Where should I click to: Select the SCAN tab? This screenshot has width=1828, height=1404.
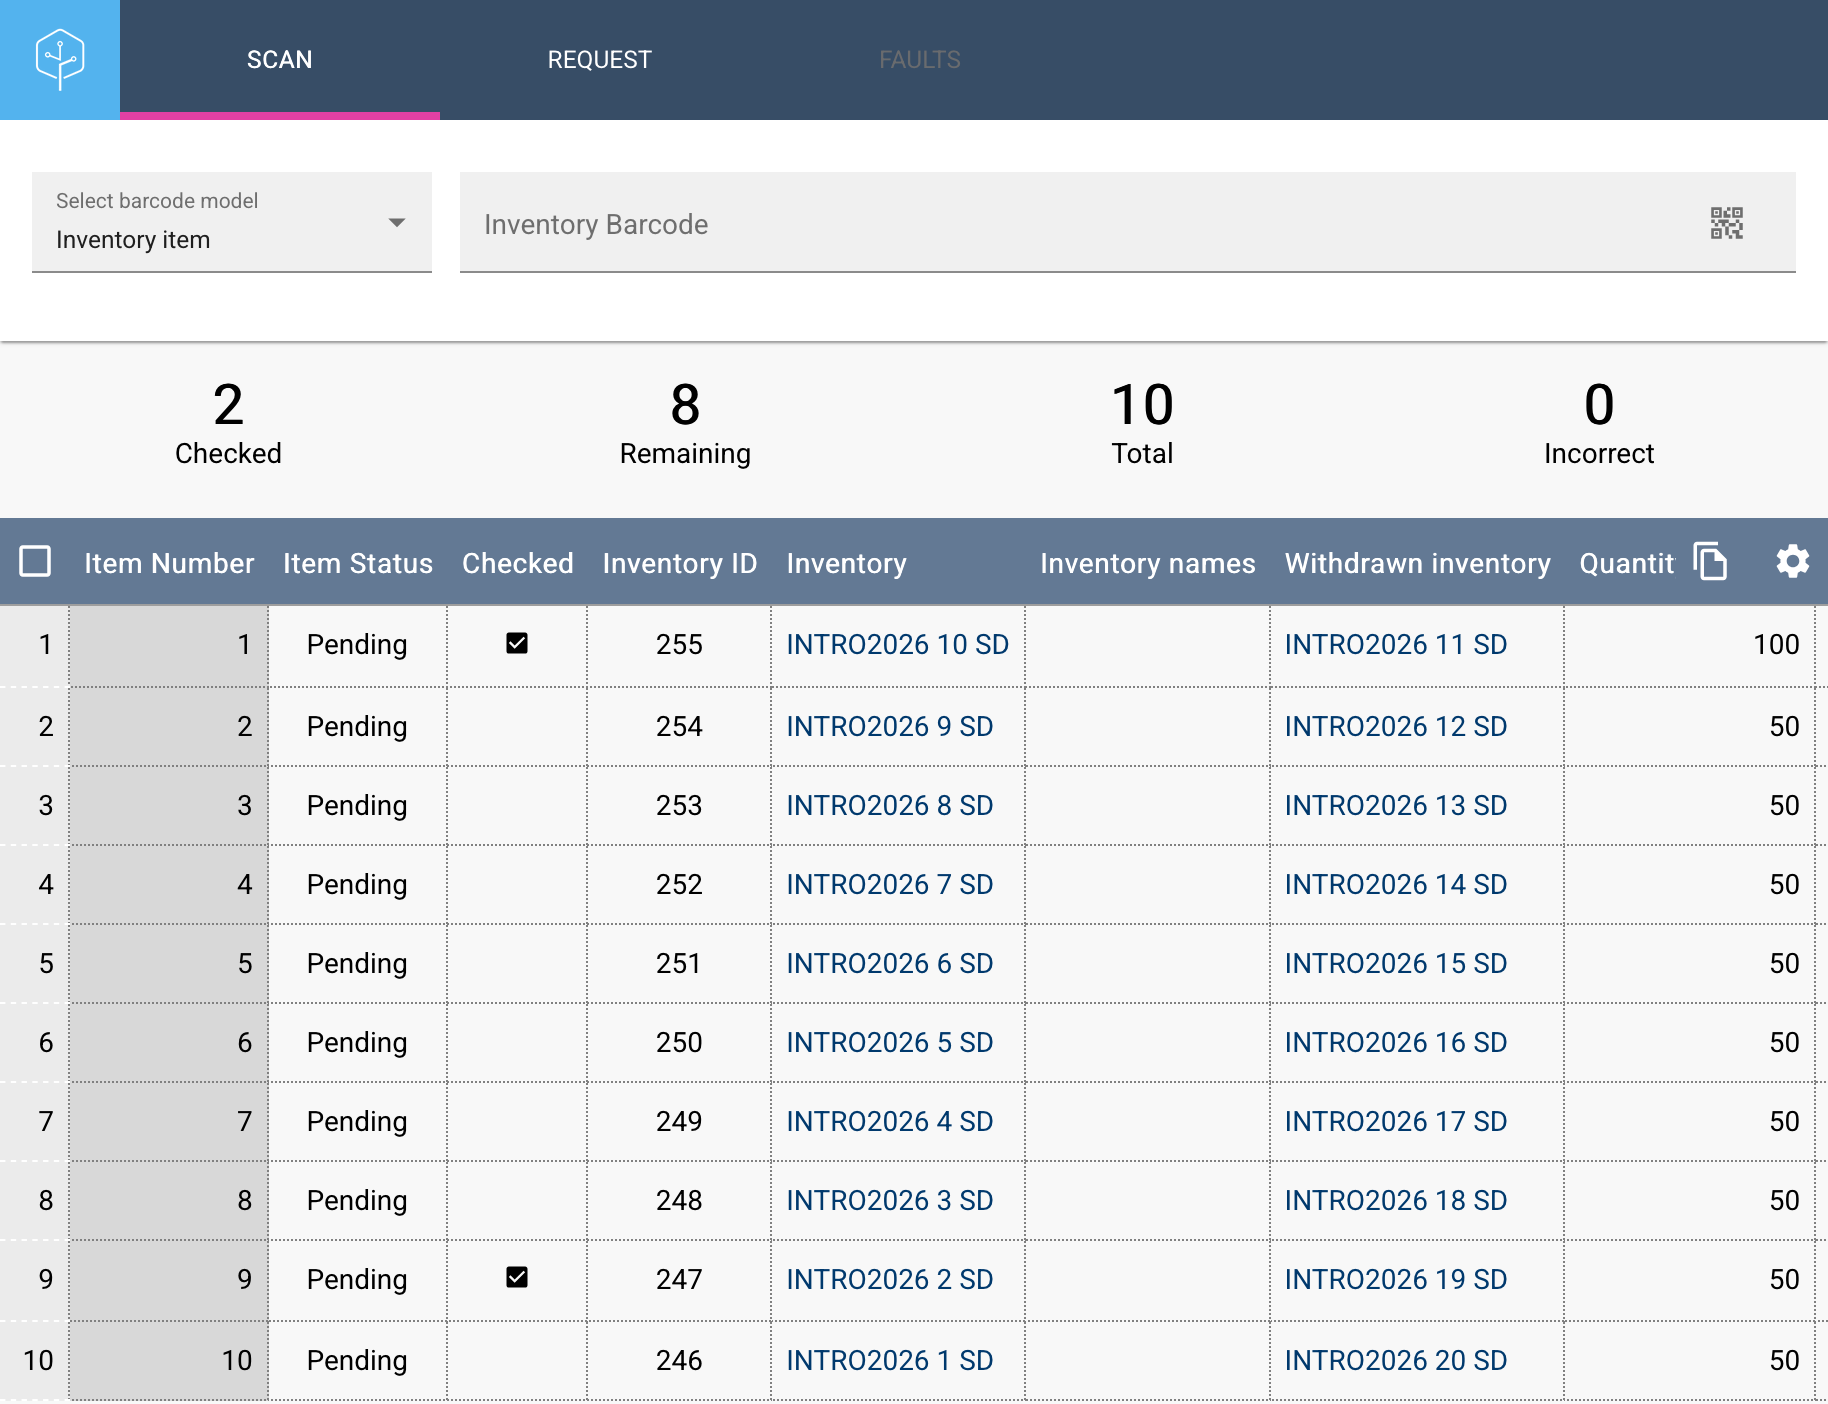click(x=280, y=60)
